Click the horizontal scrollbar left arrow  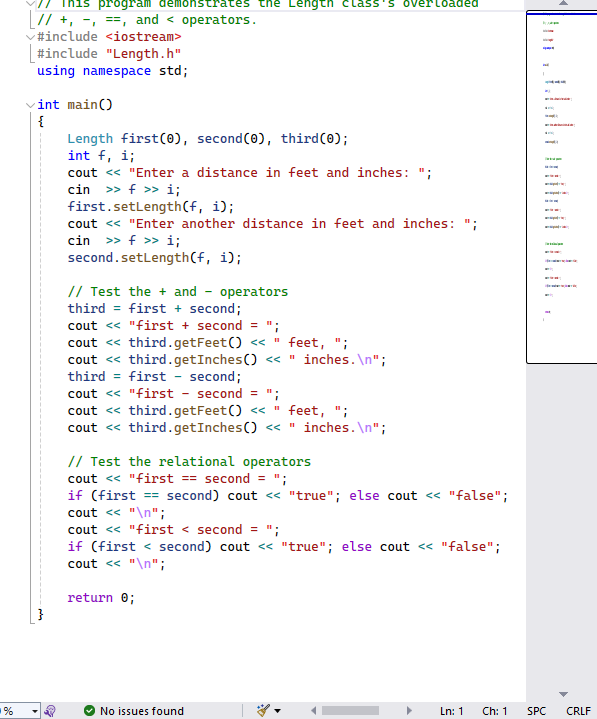click(314, 711)
